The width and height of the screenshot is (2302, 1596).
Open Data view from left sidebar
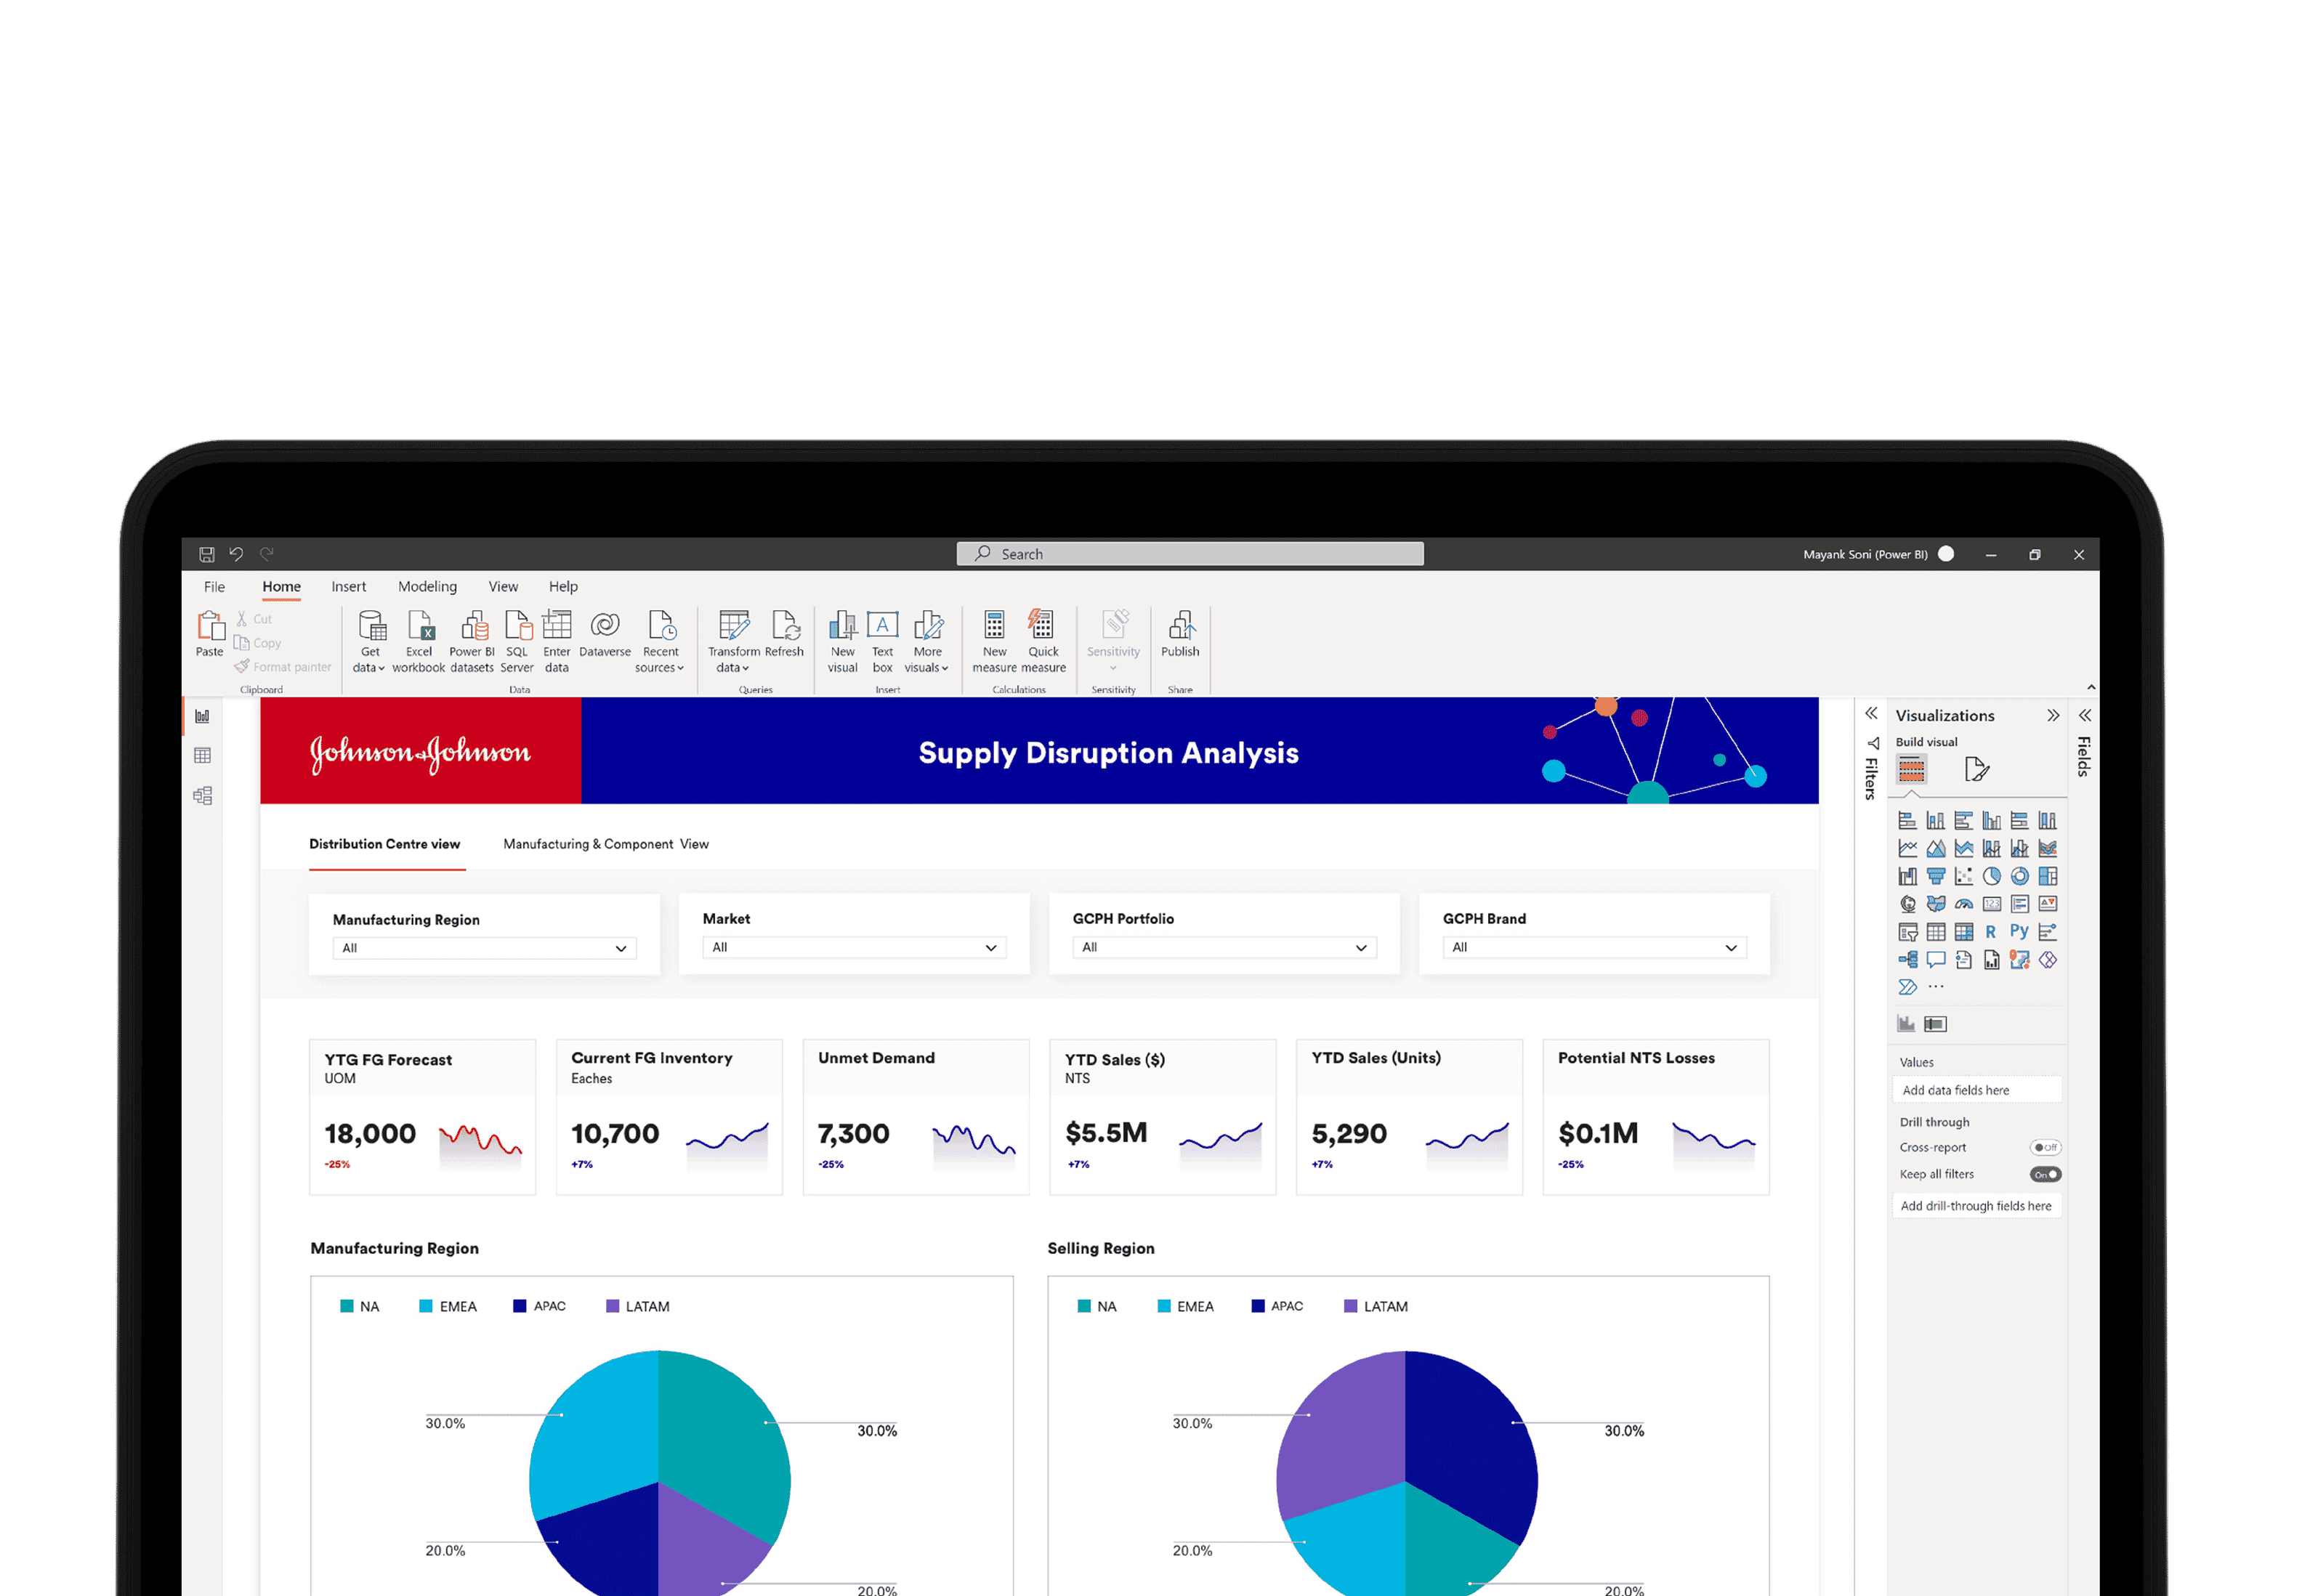click(202, 756)
